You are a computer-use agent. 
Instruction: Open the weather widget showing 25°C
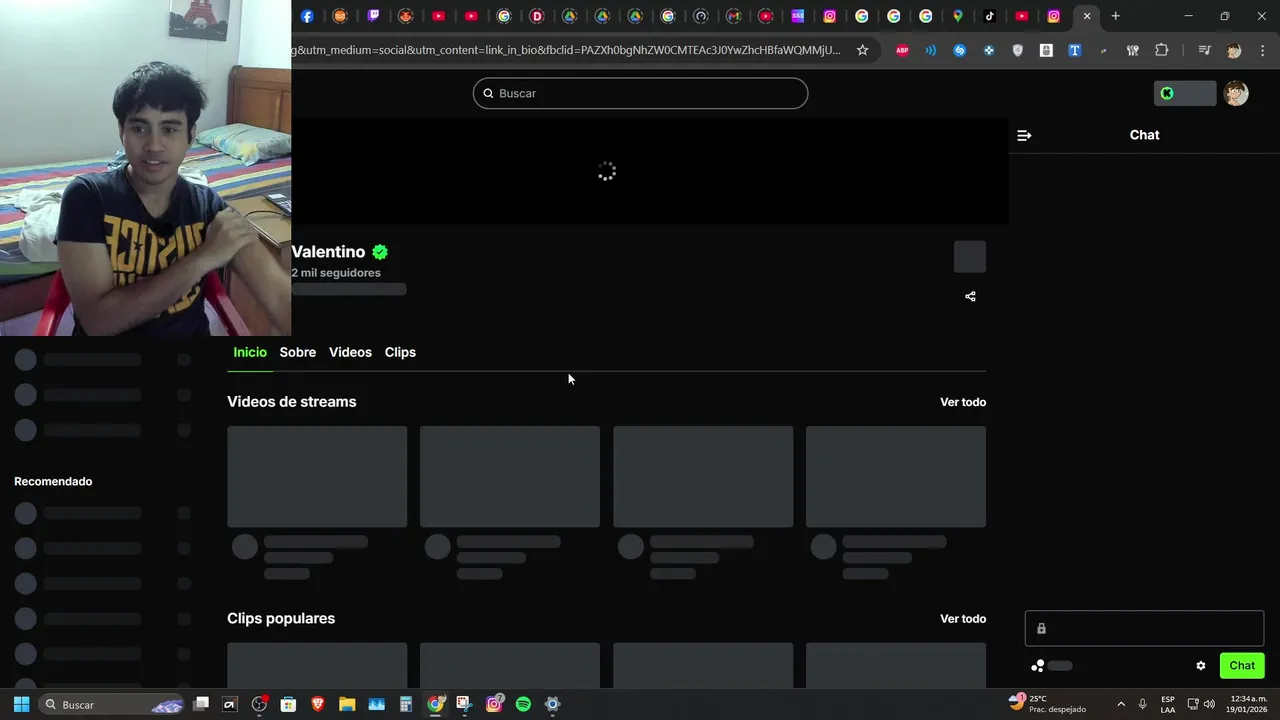pos(1047,704)
